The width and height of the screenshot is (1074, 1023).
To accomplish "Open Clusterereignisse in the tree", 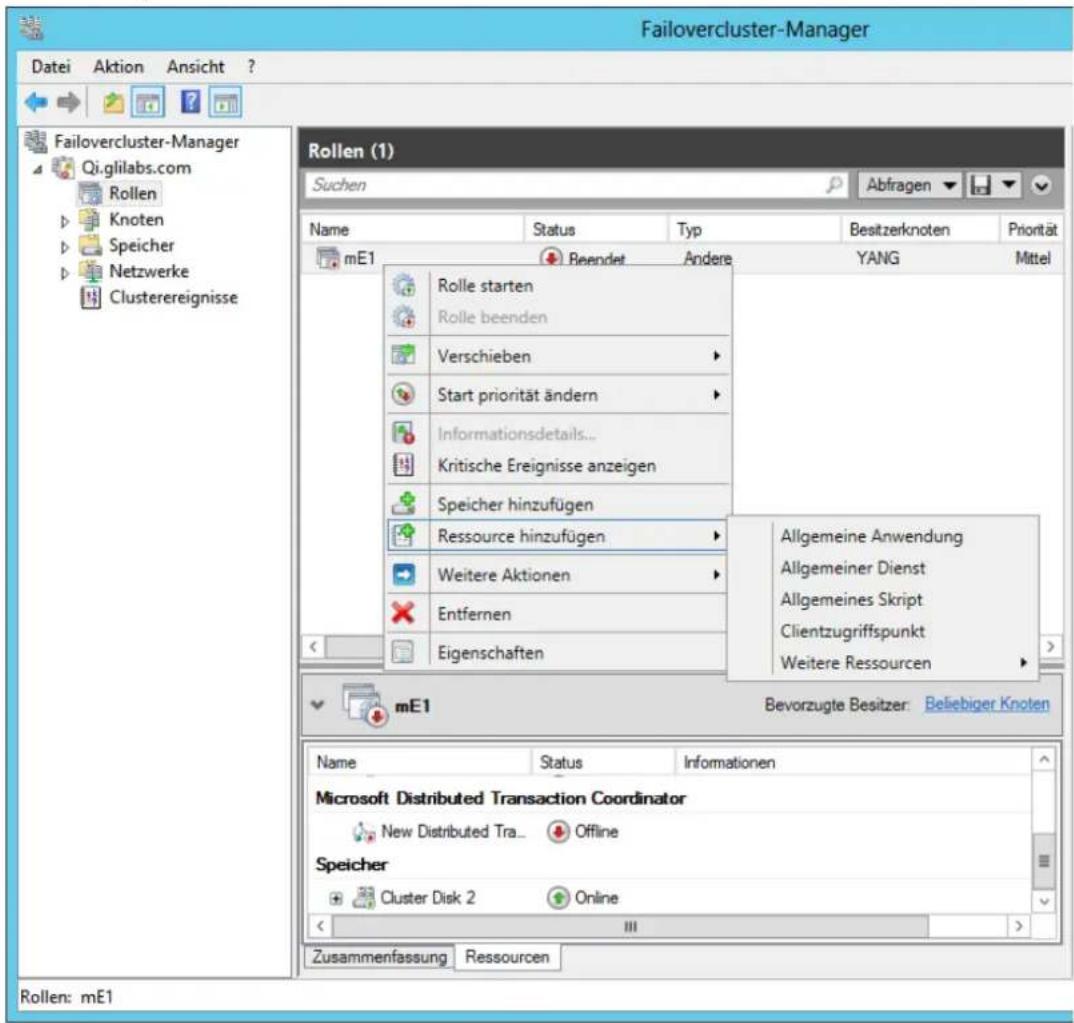I will coord(173,297).
